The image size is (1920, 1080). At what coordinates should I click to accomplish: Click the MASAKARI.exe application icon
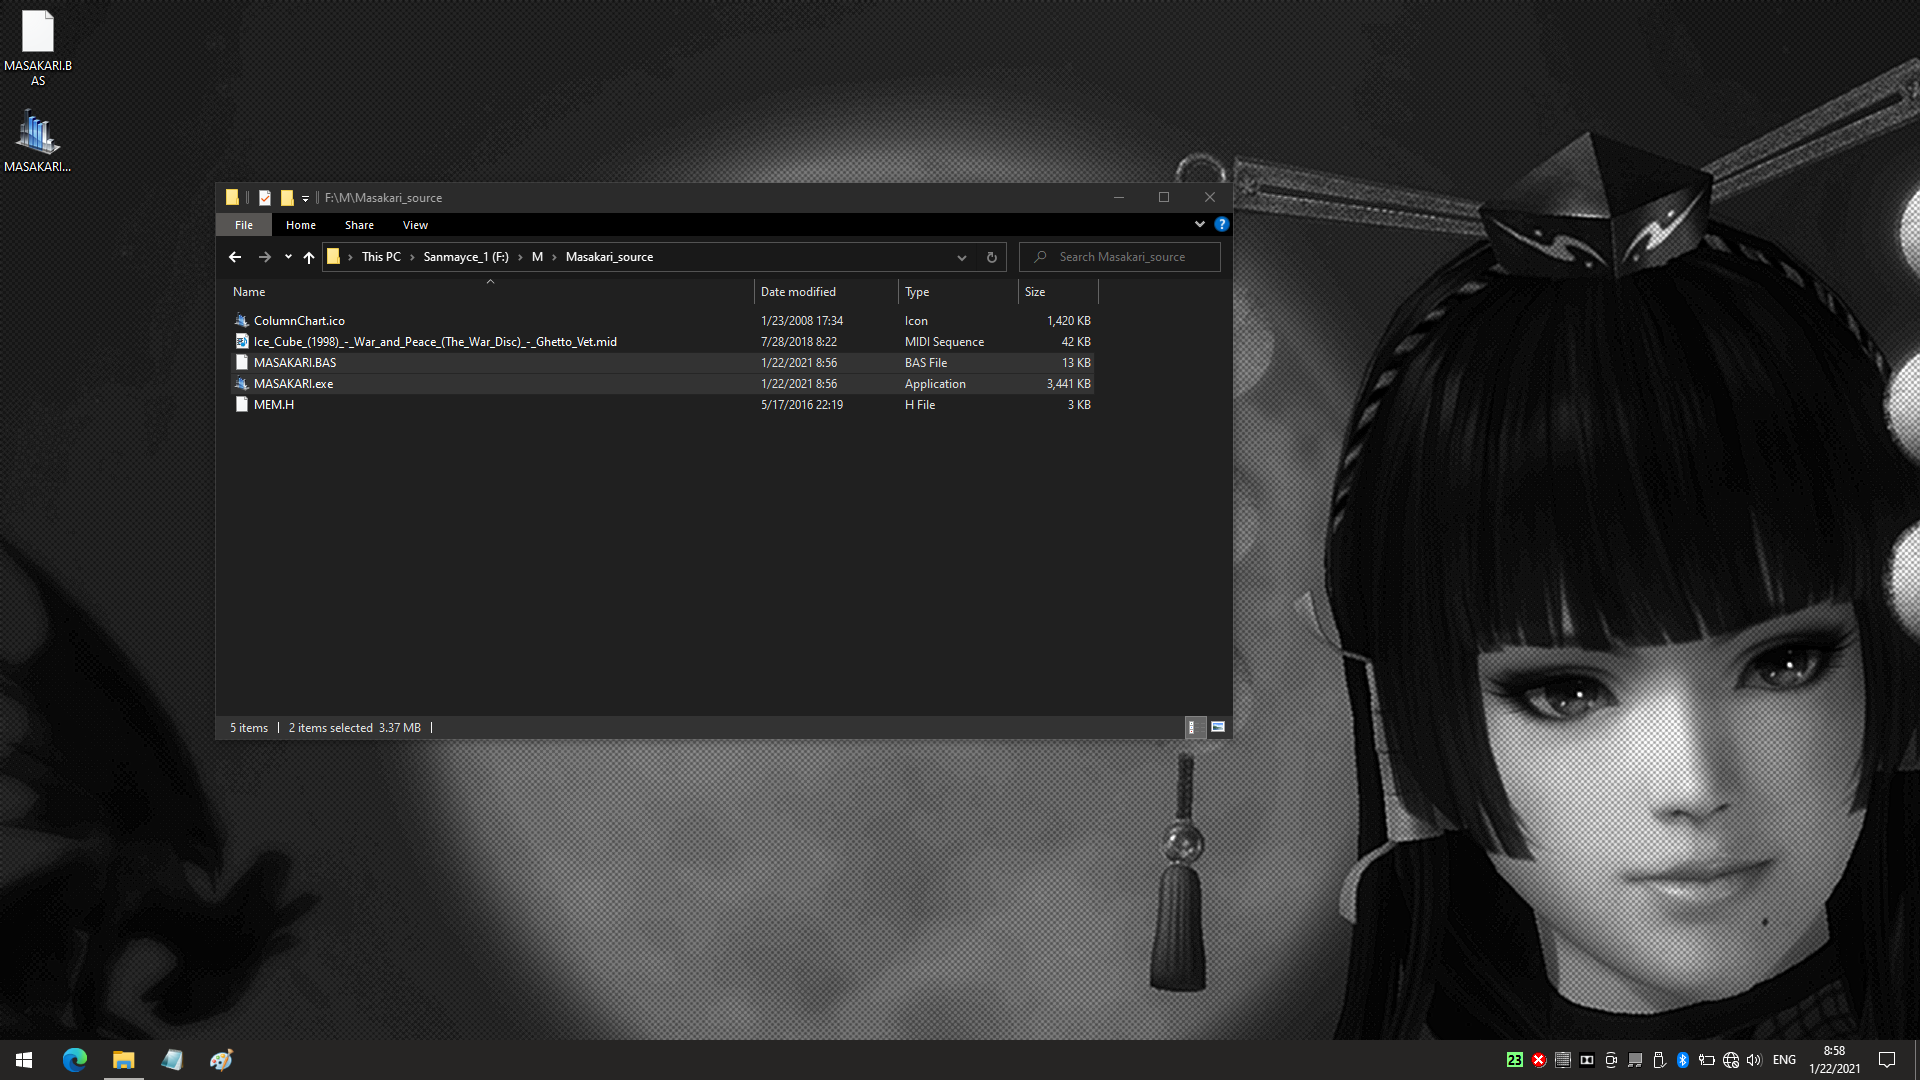[x=241, y=384]
